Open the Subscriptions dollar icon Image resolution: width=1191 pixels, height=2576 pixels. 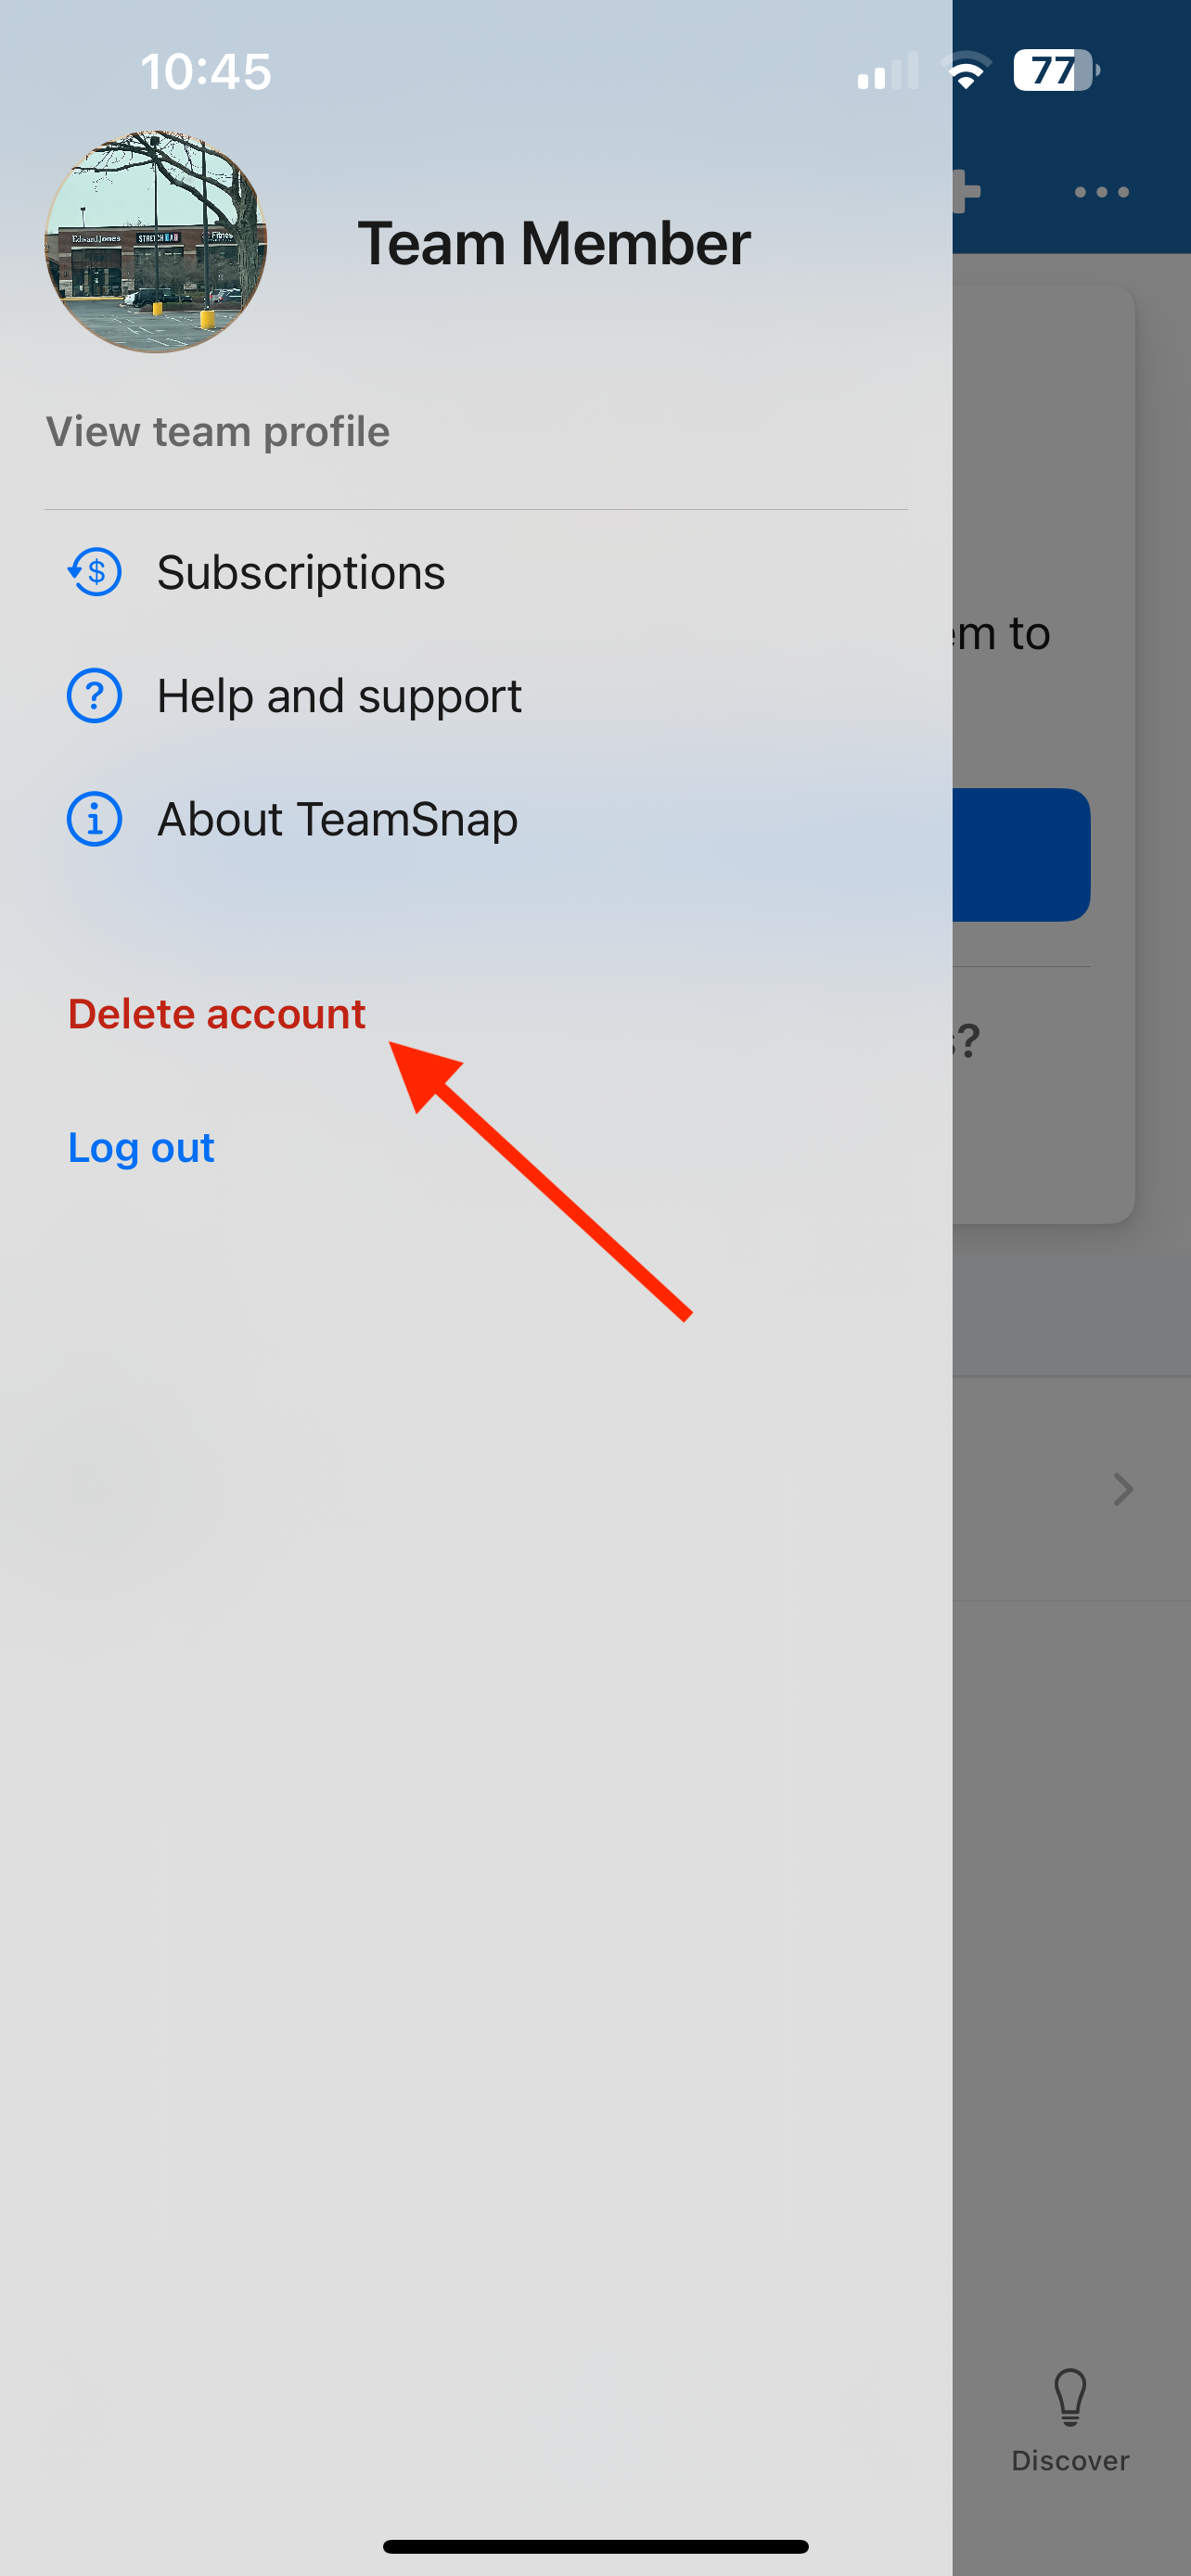coord(94,572)
